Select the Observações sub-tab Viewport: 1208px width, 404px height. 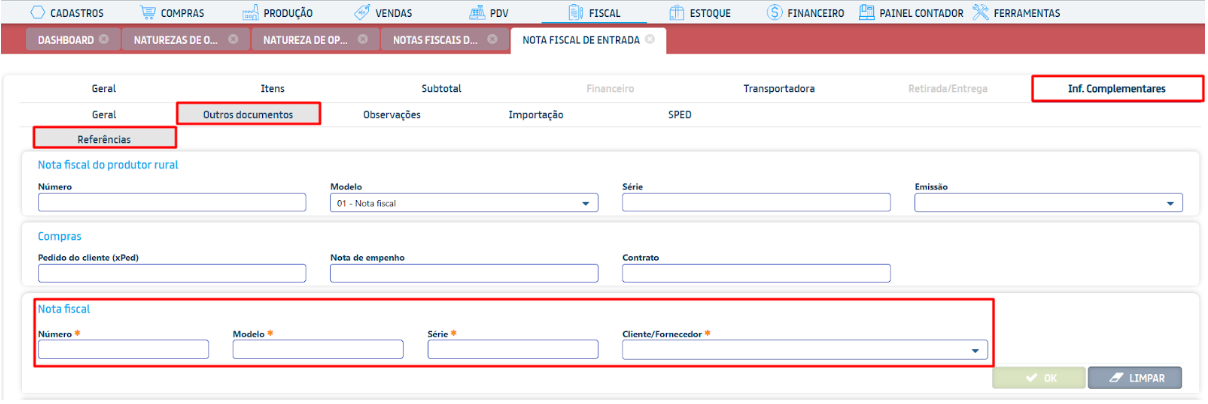(x=391, y=115)
